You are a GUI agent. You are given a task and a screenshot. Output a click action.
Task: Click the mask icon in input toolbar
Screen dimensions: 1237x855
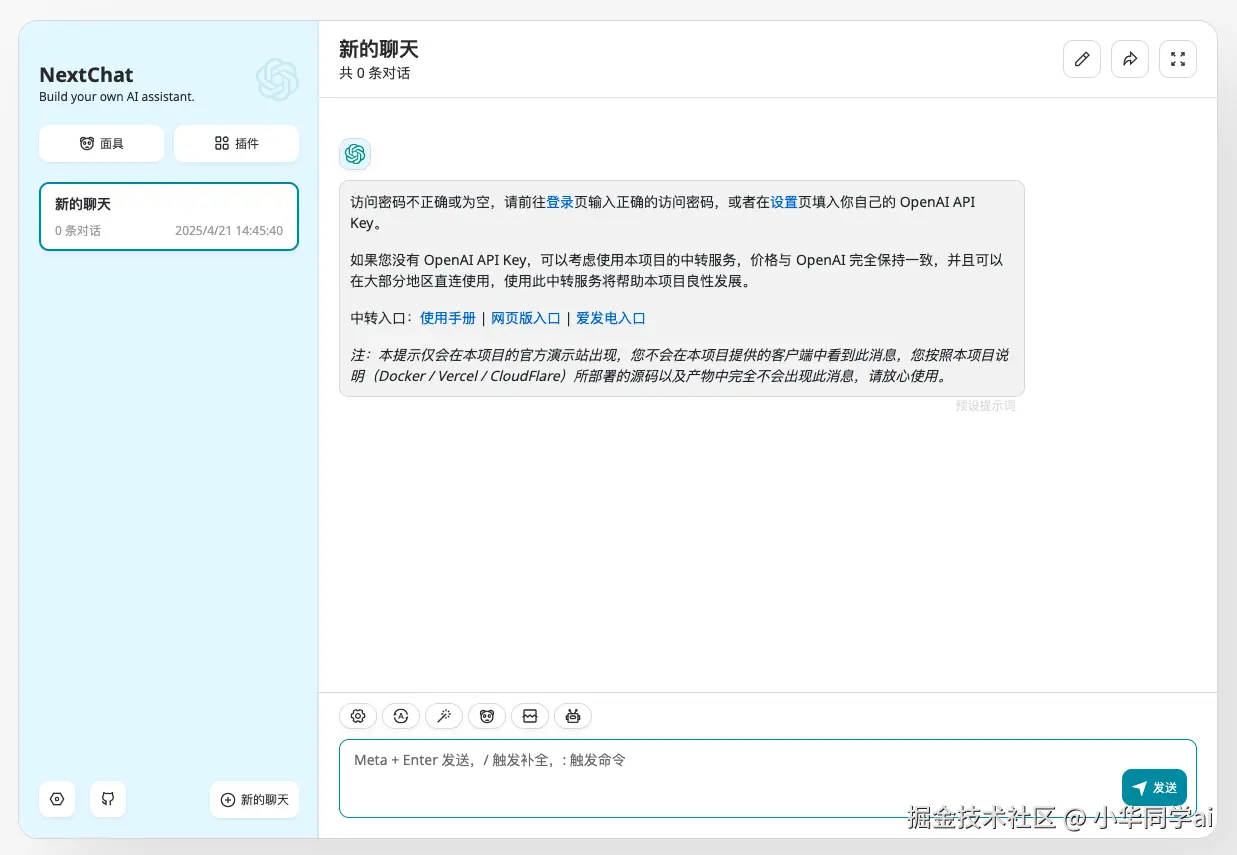coord(487,716)
